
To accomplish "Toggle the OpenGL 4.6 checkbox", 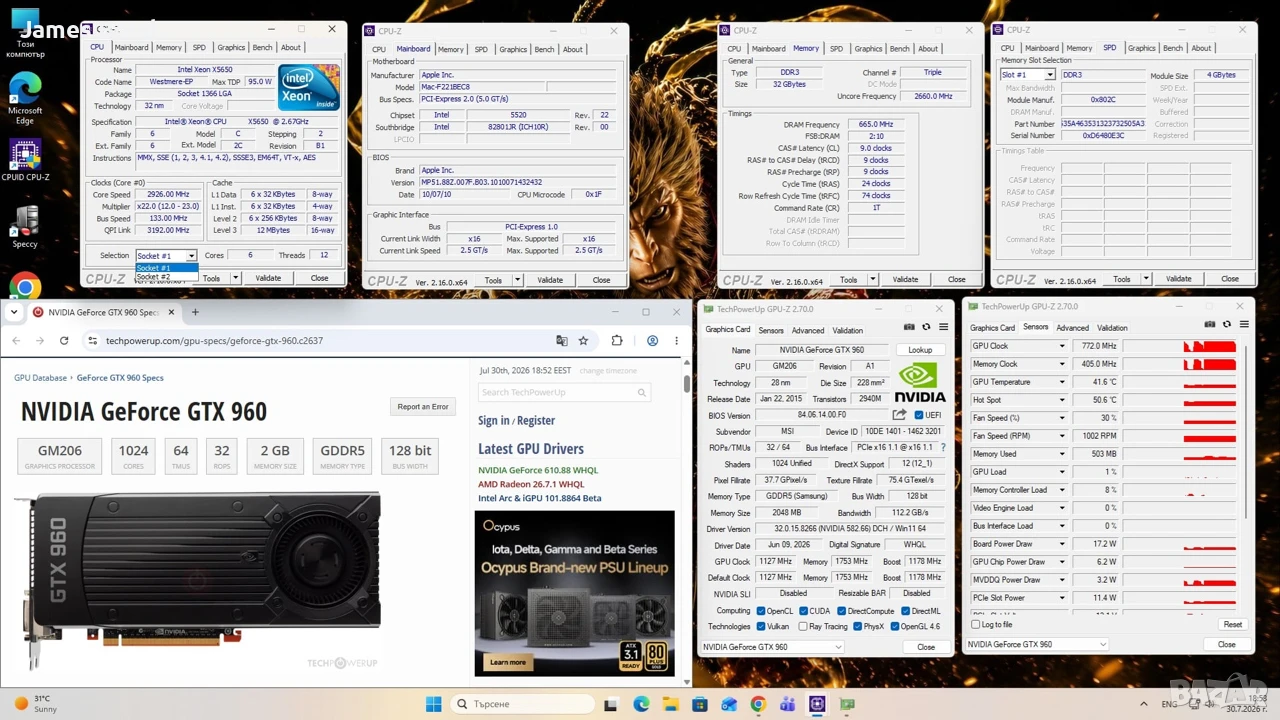I will point(894,627).
